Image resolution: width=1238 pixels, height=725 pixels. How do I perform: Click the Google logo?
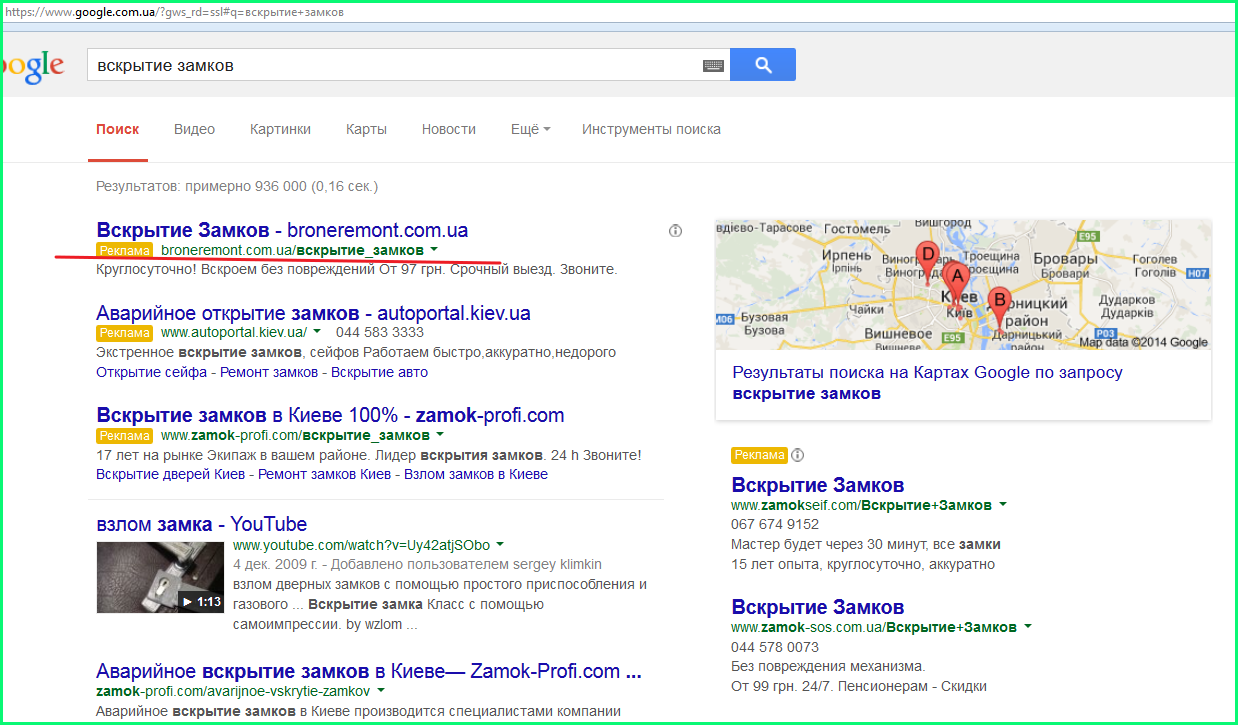coord(33,66)
